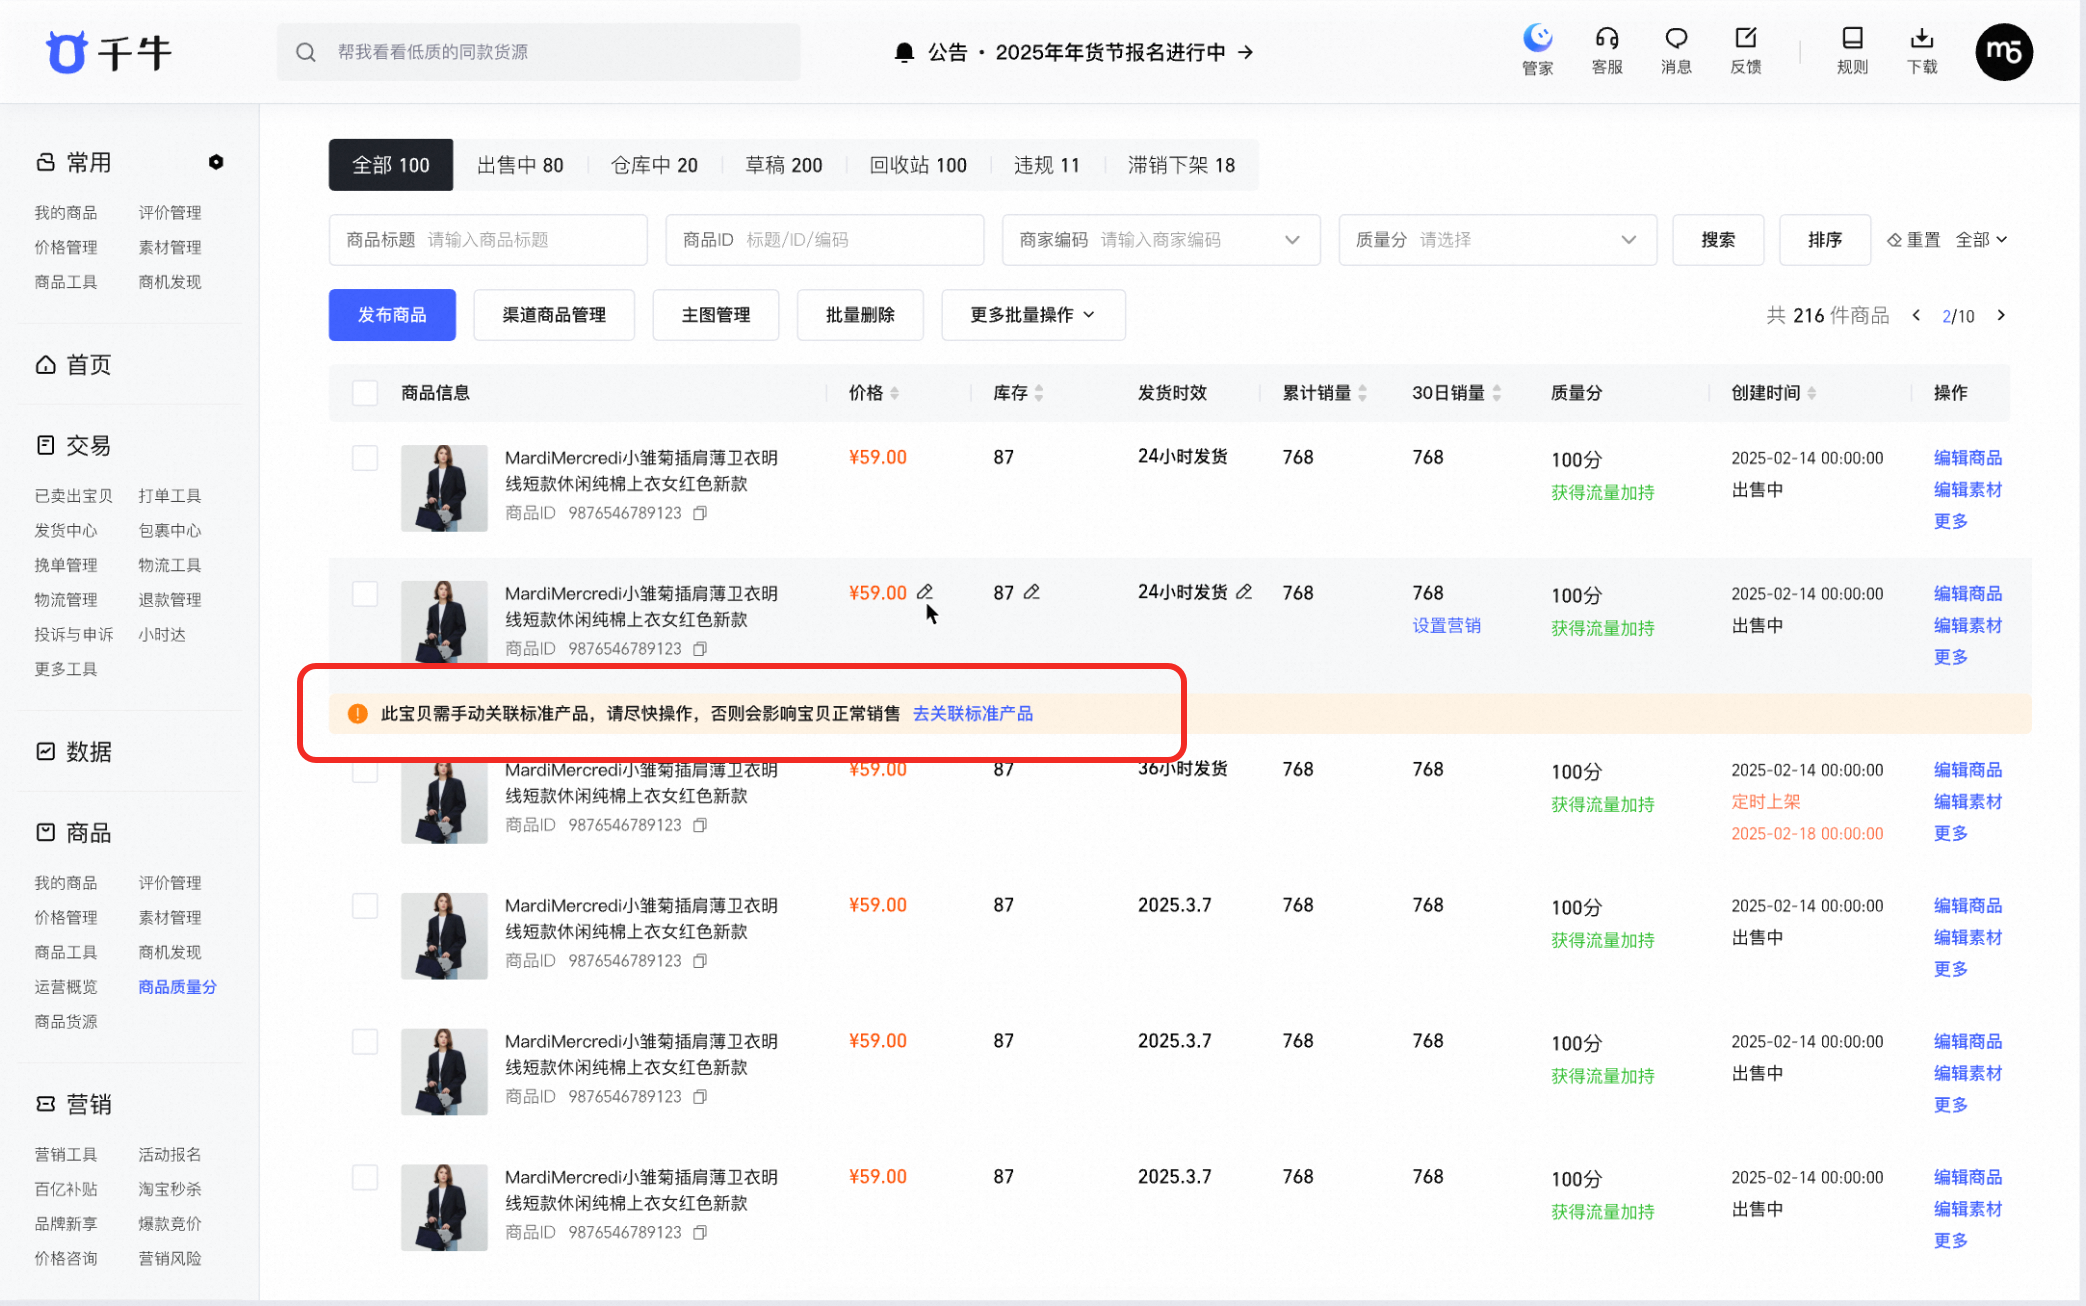Open the 规则 rules icon
This screenshot has height=1306, width=2086.
1852,38
